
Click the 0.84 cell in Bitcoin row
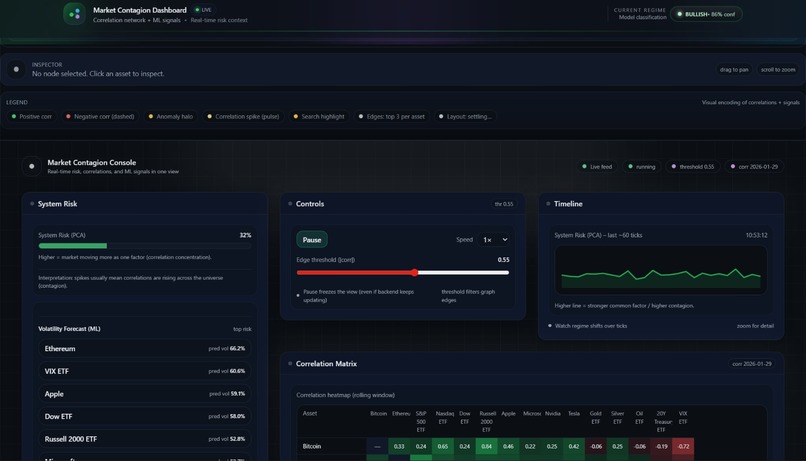[486, 446]
